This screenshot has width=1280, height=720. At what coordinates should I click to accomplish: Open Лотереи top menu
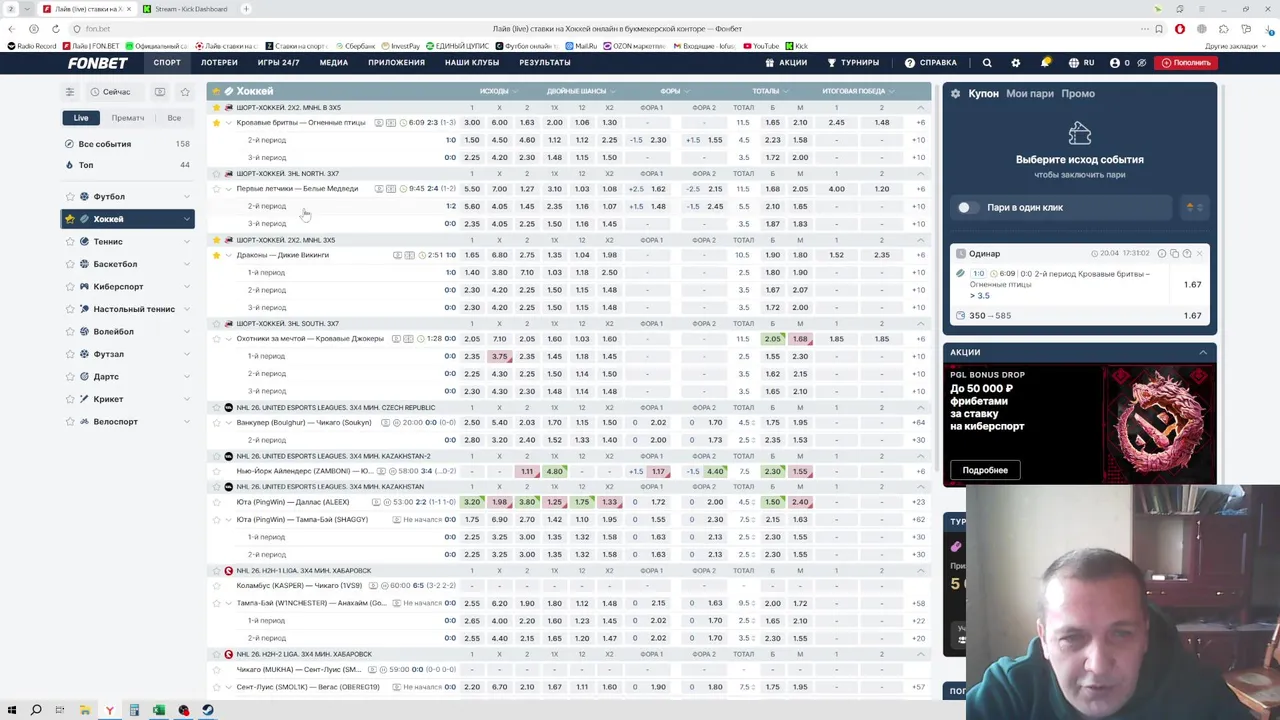tap(219, 62)
